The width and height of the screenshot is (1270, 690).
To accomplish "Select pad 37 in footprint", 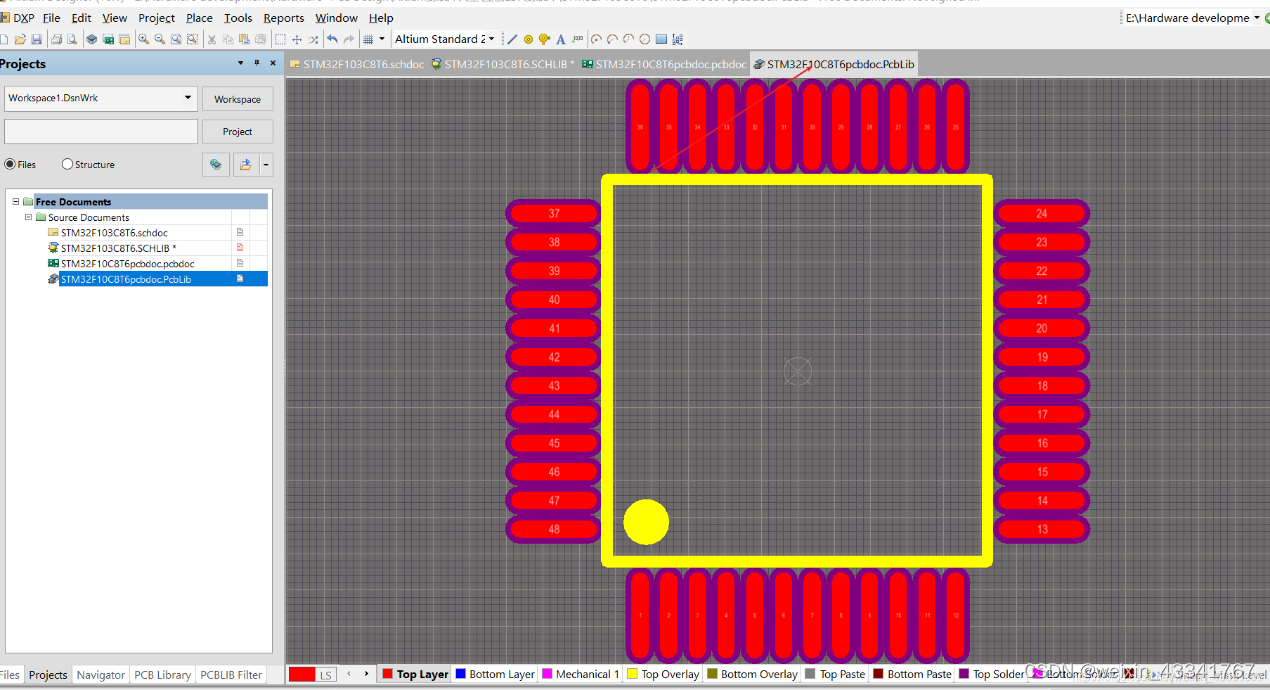I will tap(554, 213).
